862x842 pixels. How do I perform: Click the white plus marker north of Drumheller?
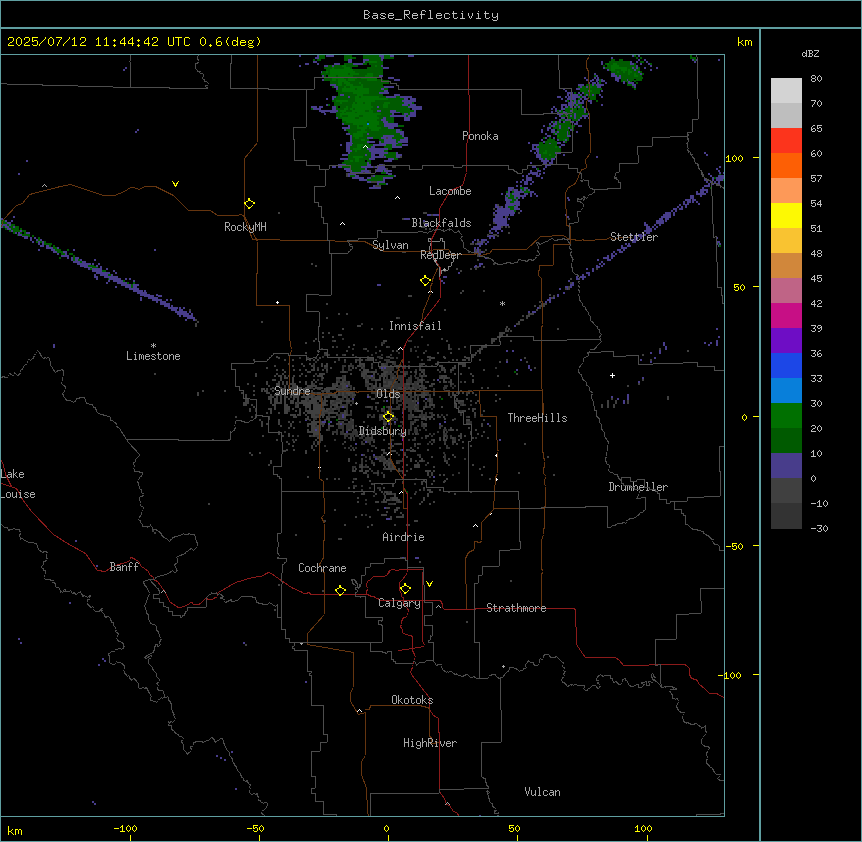coord(612,375)
